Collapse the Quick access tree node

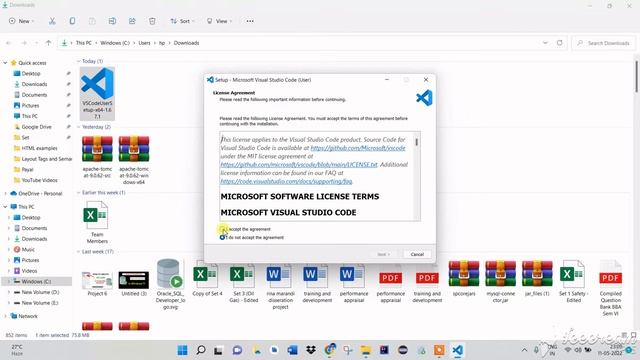pyautogui.click(x=5, y=63)
